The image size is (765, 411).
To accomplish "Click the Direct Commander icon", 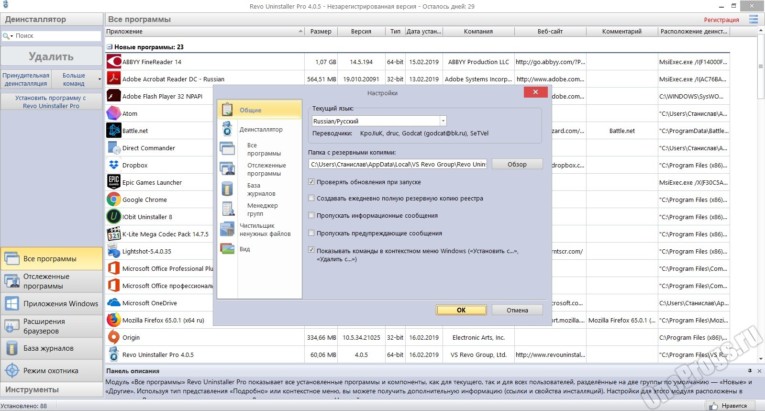I will [114, 147].
